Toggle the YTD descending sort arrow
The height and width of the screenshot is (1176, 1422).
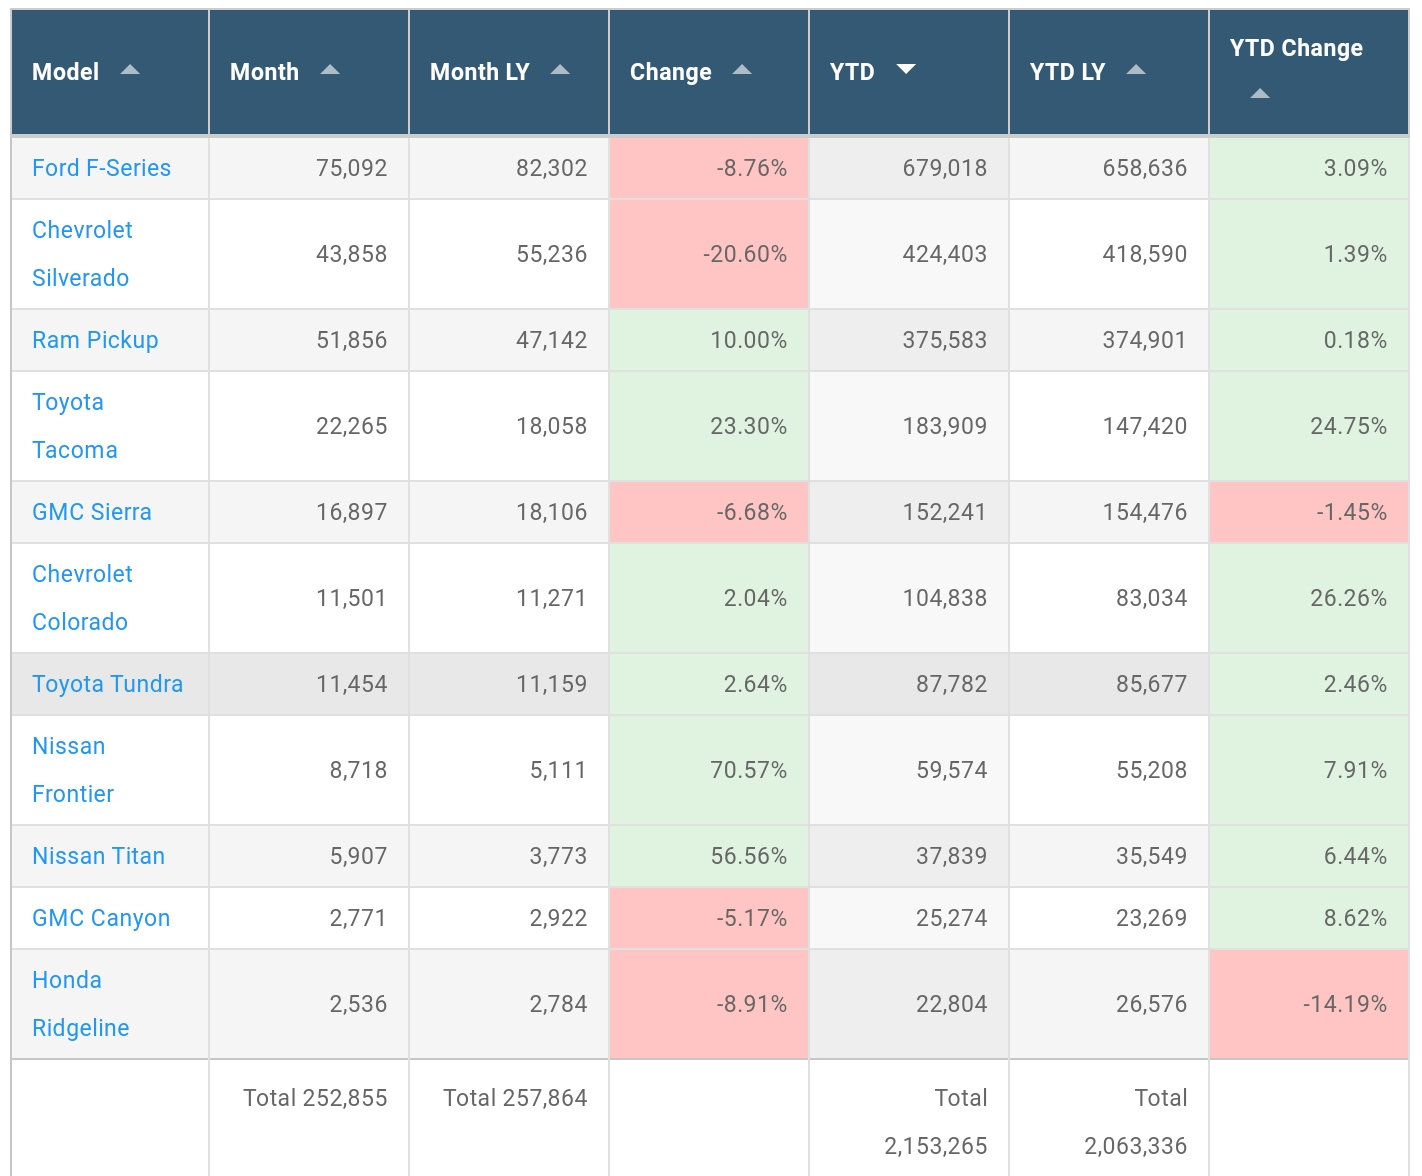906,69
